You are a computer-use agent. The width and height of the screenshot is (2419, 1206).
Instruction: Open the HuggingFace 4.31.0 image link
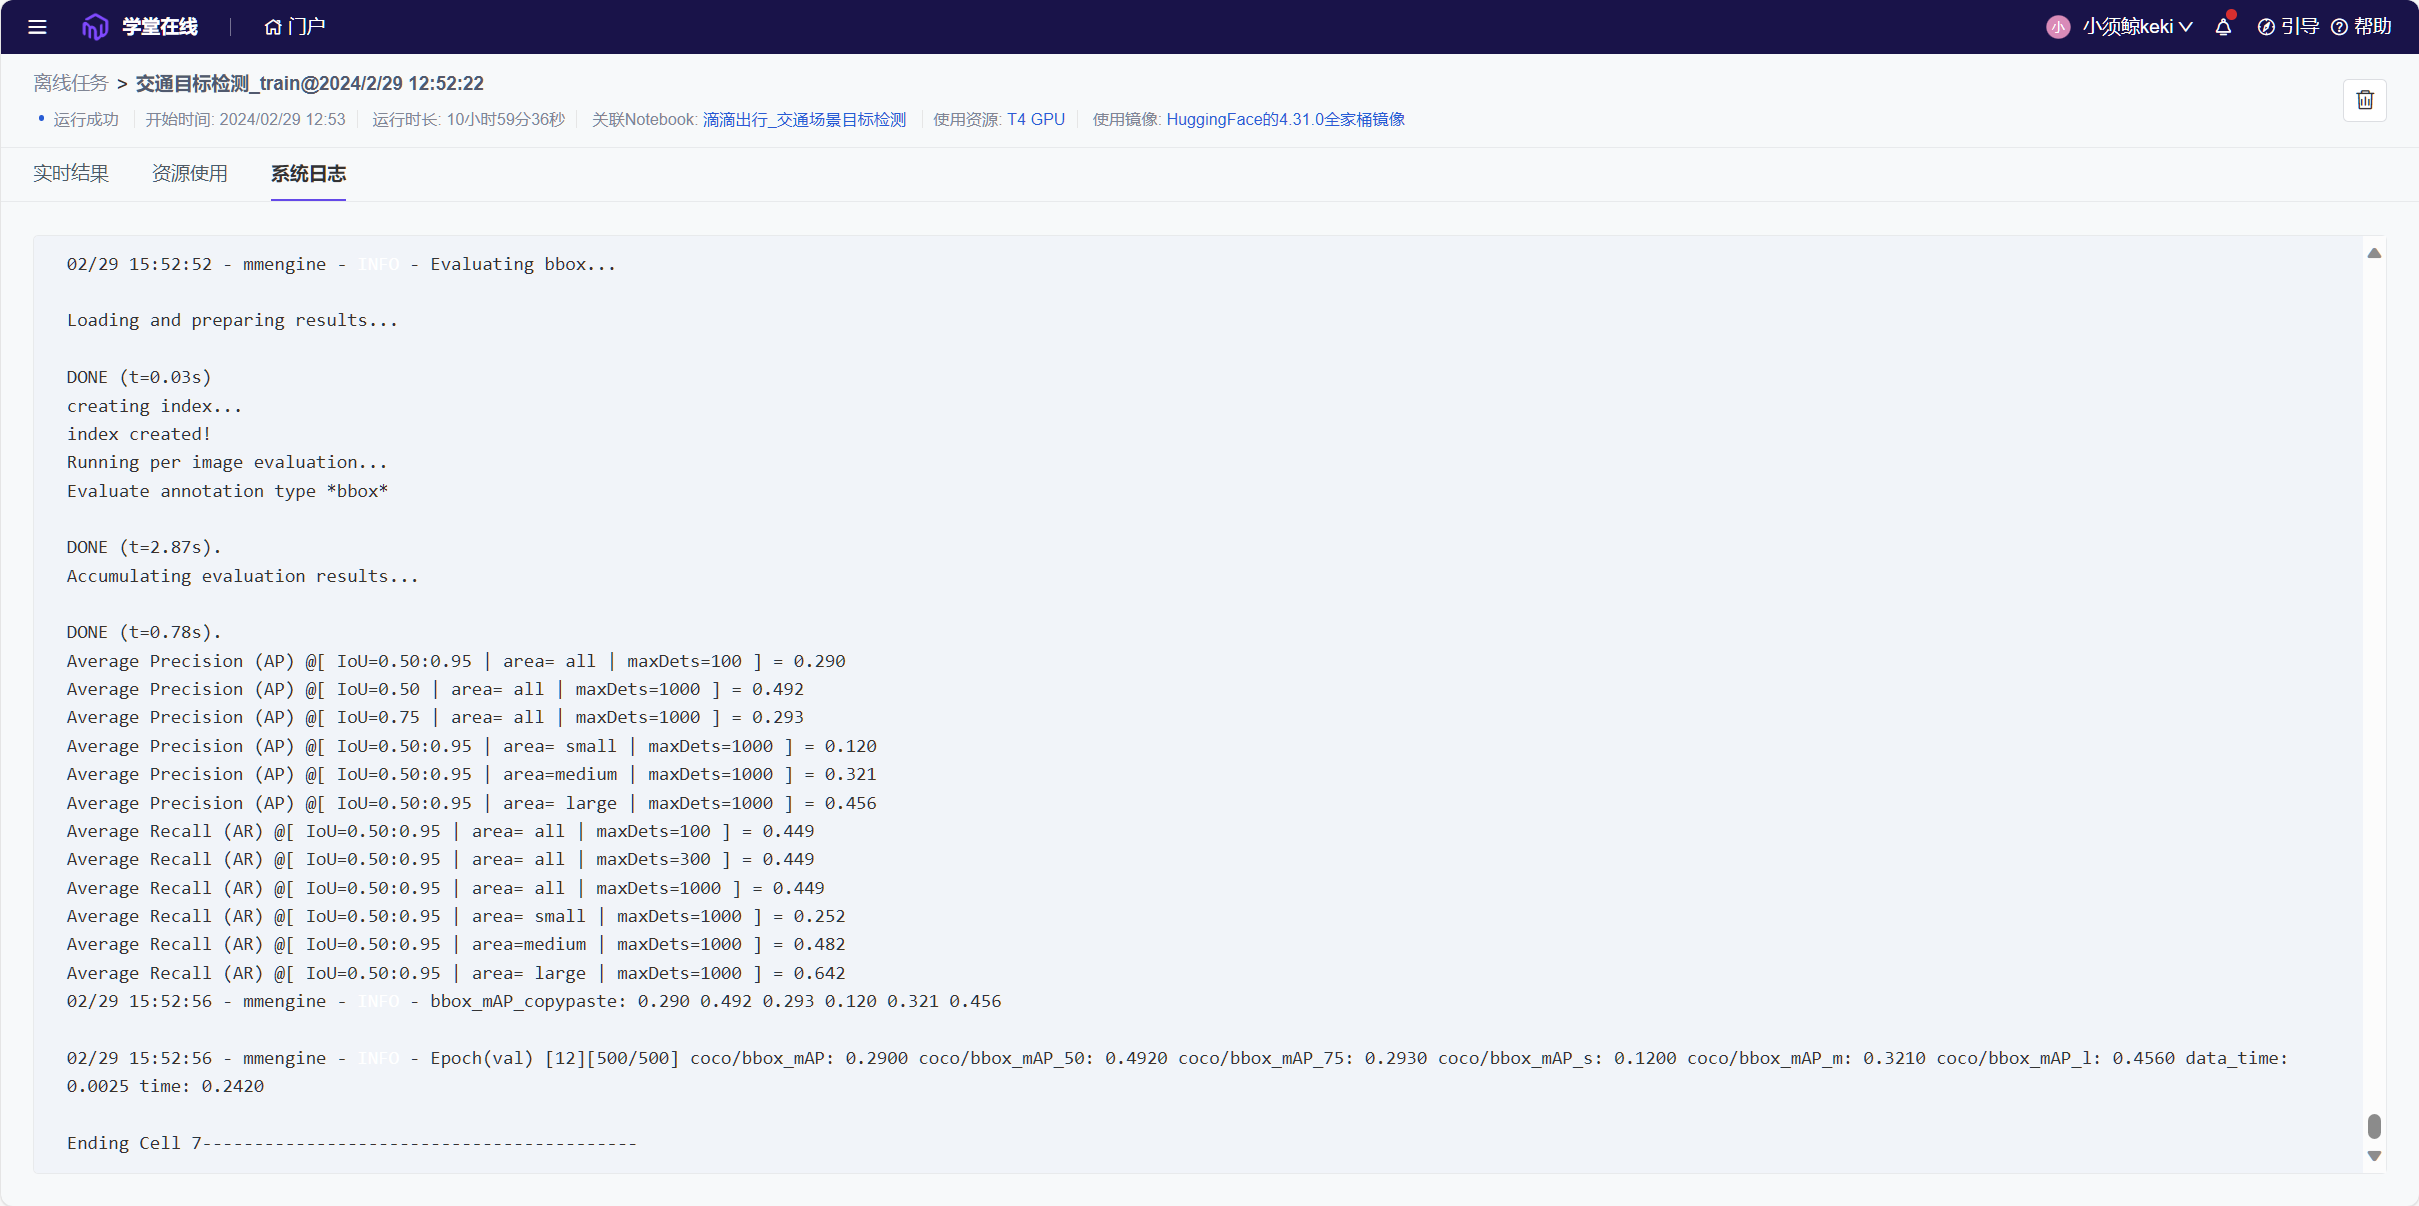point(1285,120)
